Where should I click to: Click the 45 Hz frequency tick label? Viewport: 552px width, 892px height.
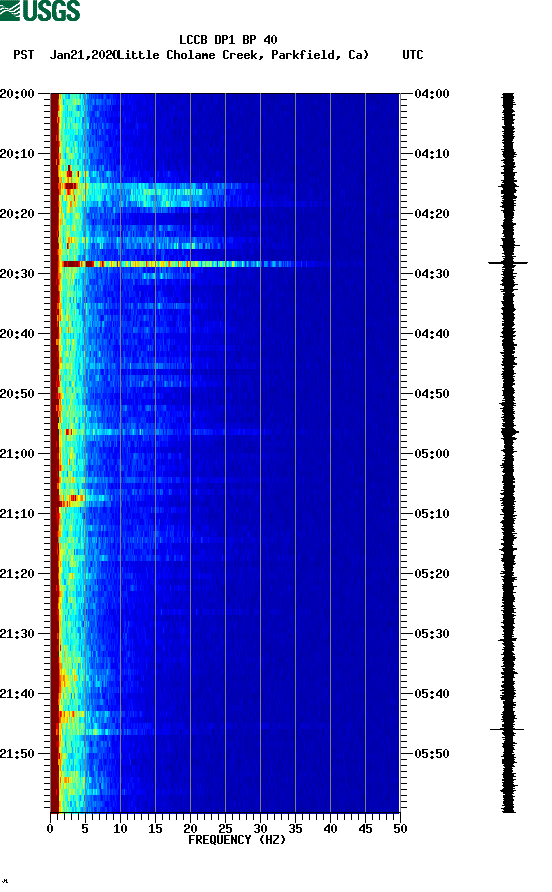coord(365,829)
